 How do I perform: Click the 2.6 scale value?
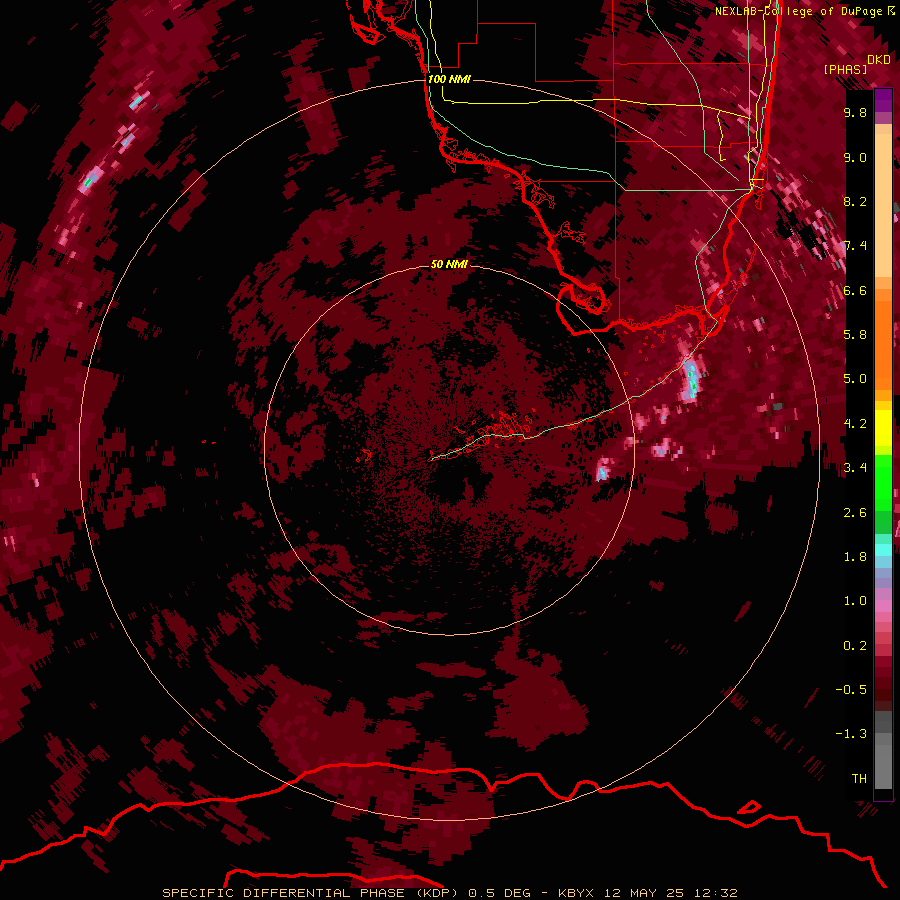(x=855, y=513)
